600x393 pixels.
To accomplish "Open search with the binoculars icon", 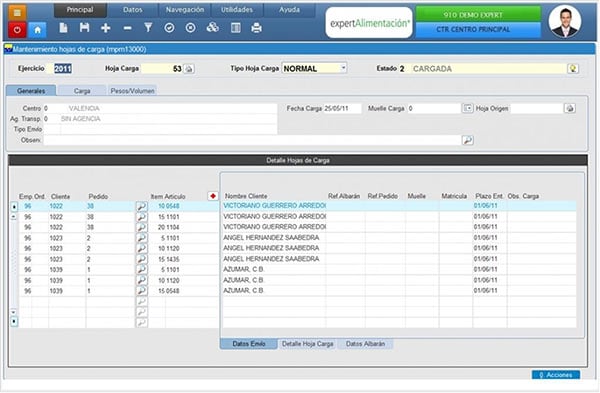I will [x=212, y=28].
